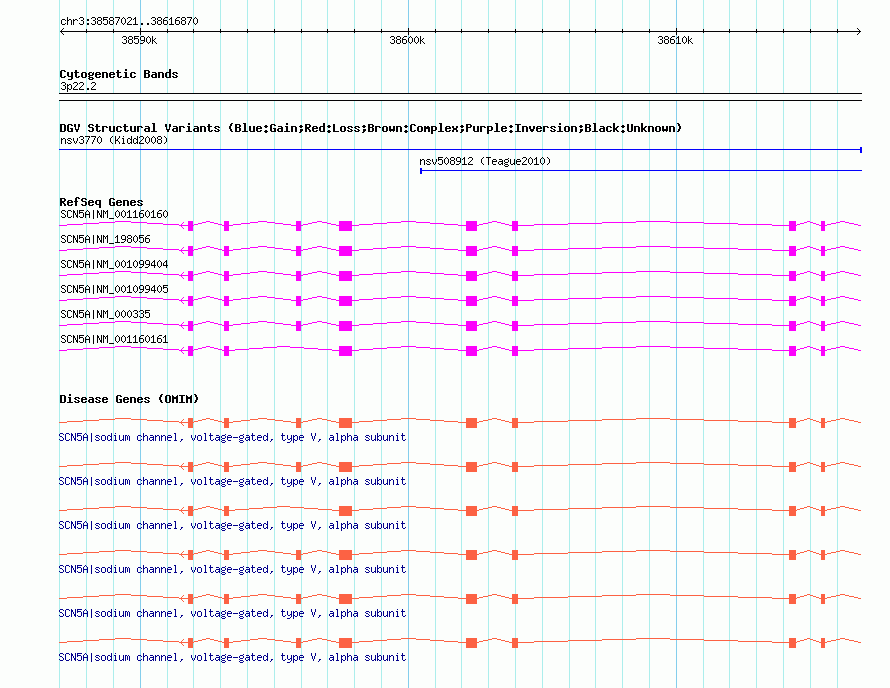
Task: Click the widest exon box of NM_198056
Action: tap(345, 251)
